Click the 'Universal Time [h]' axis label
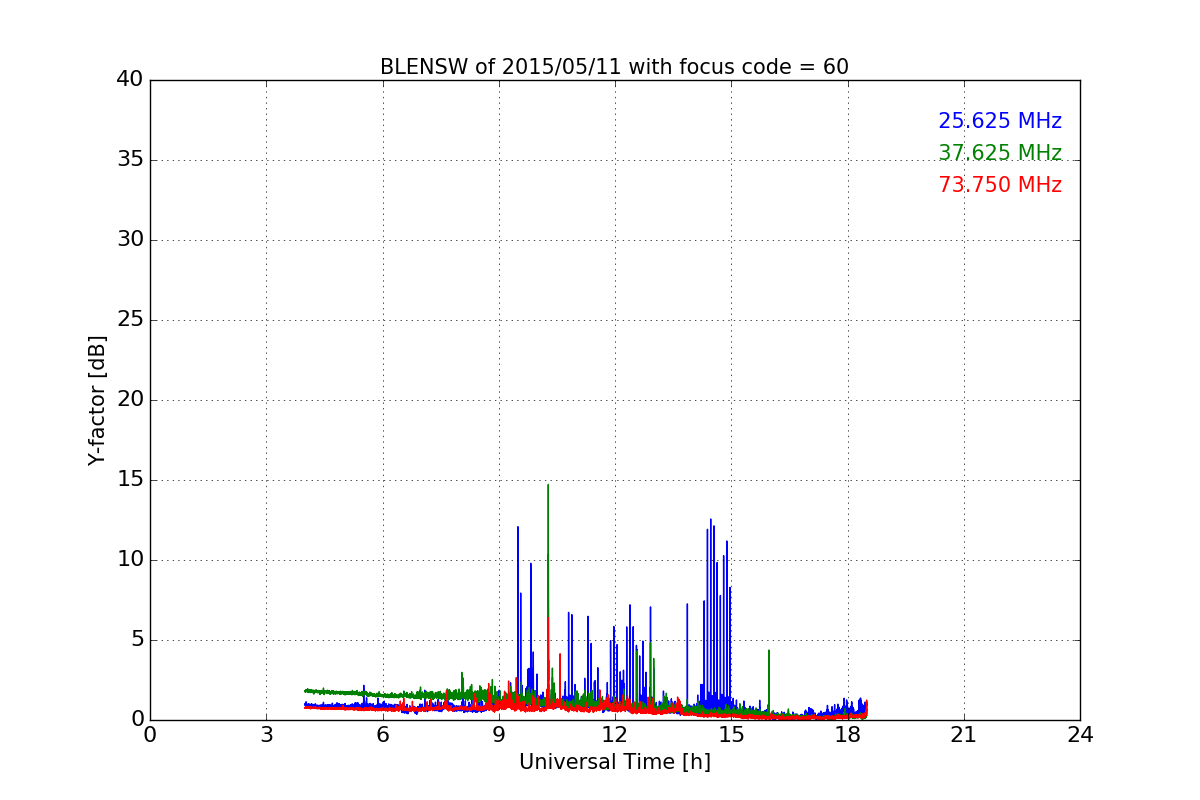 pos(614,762)
